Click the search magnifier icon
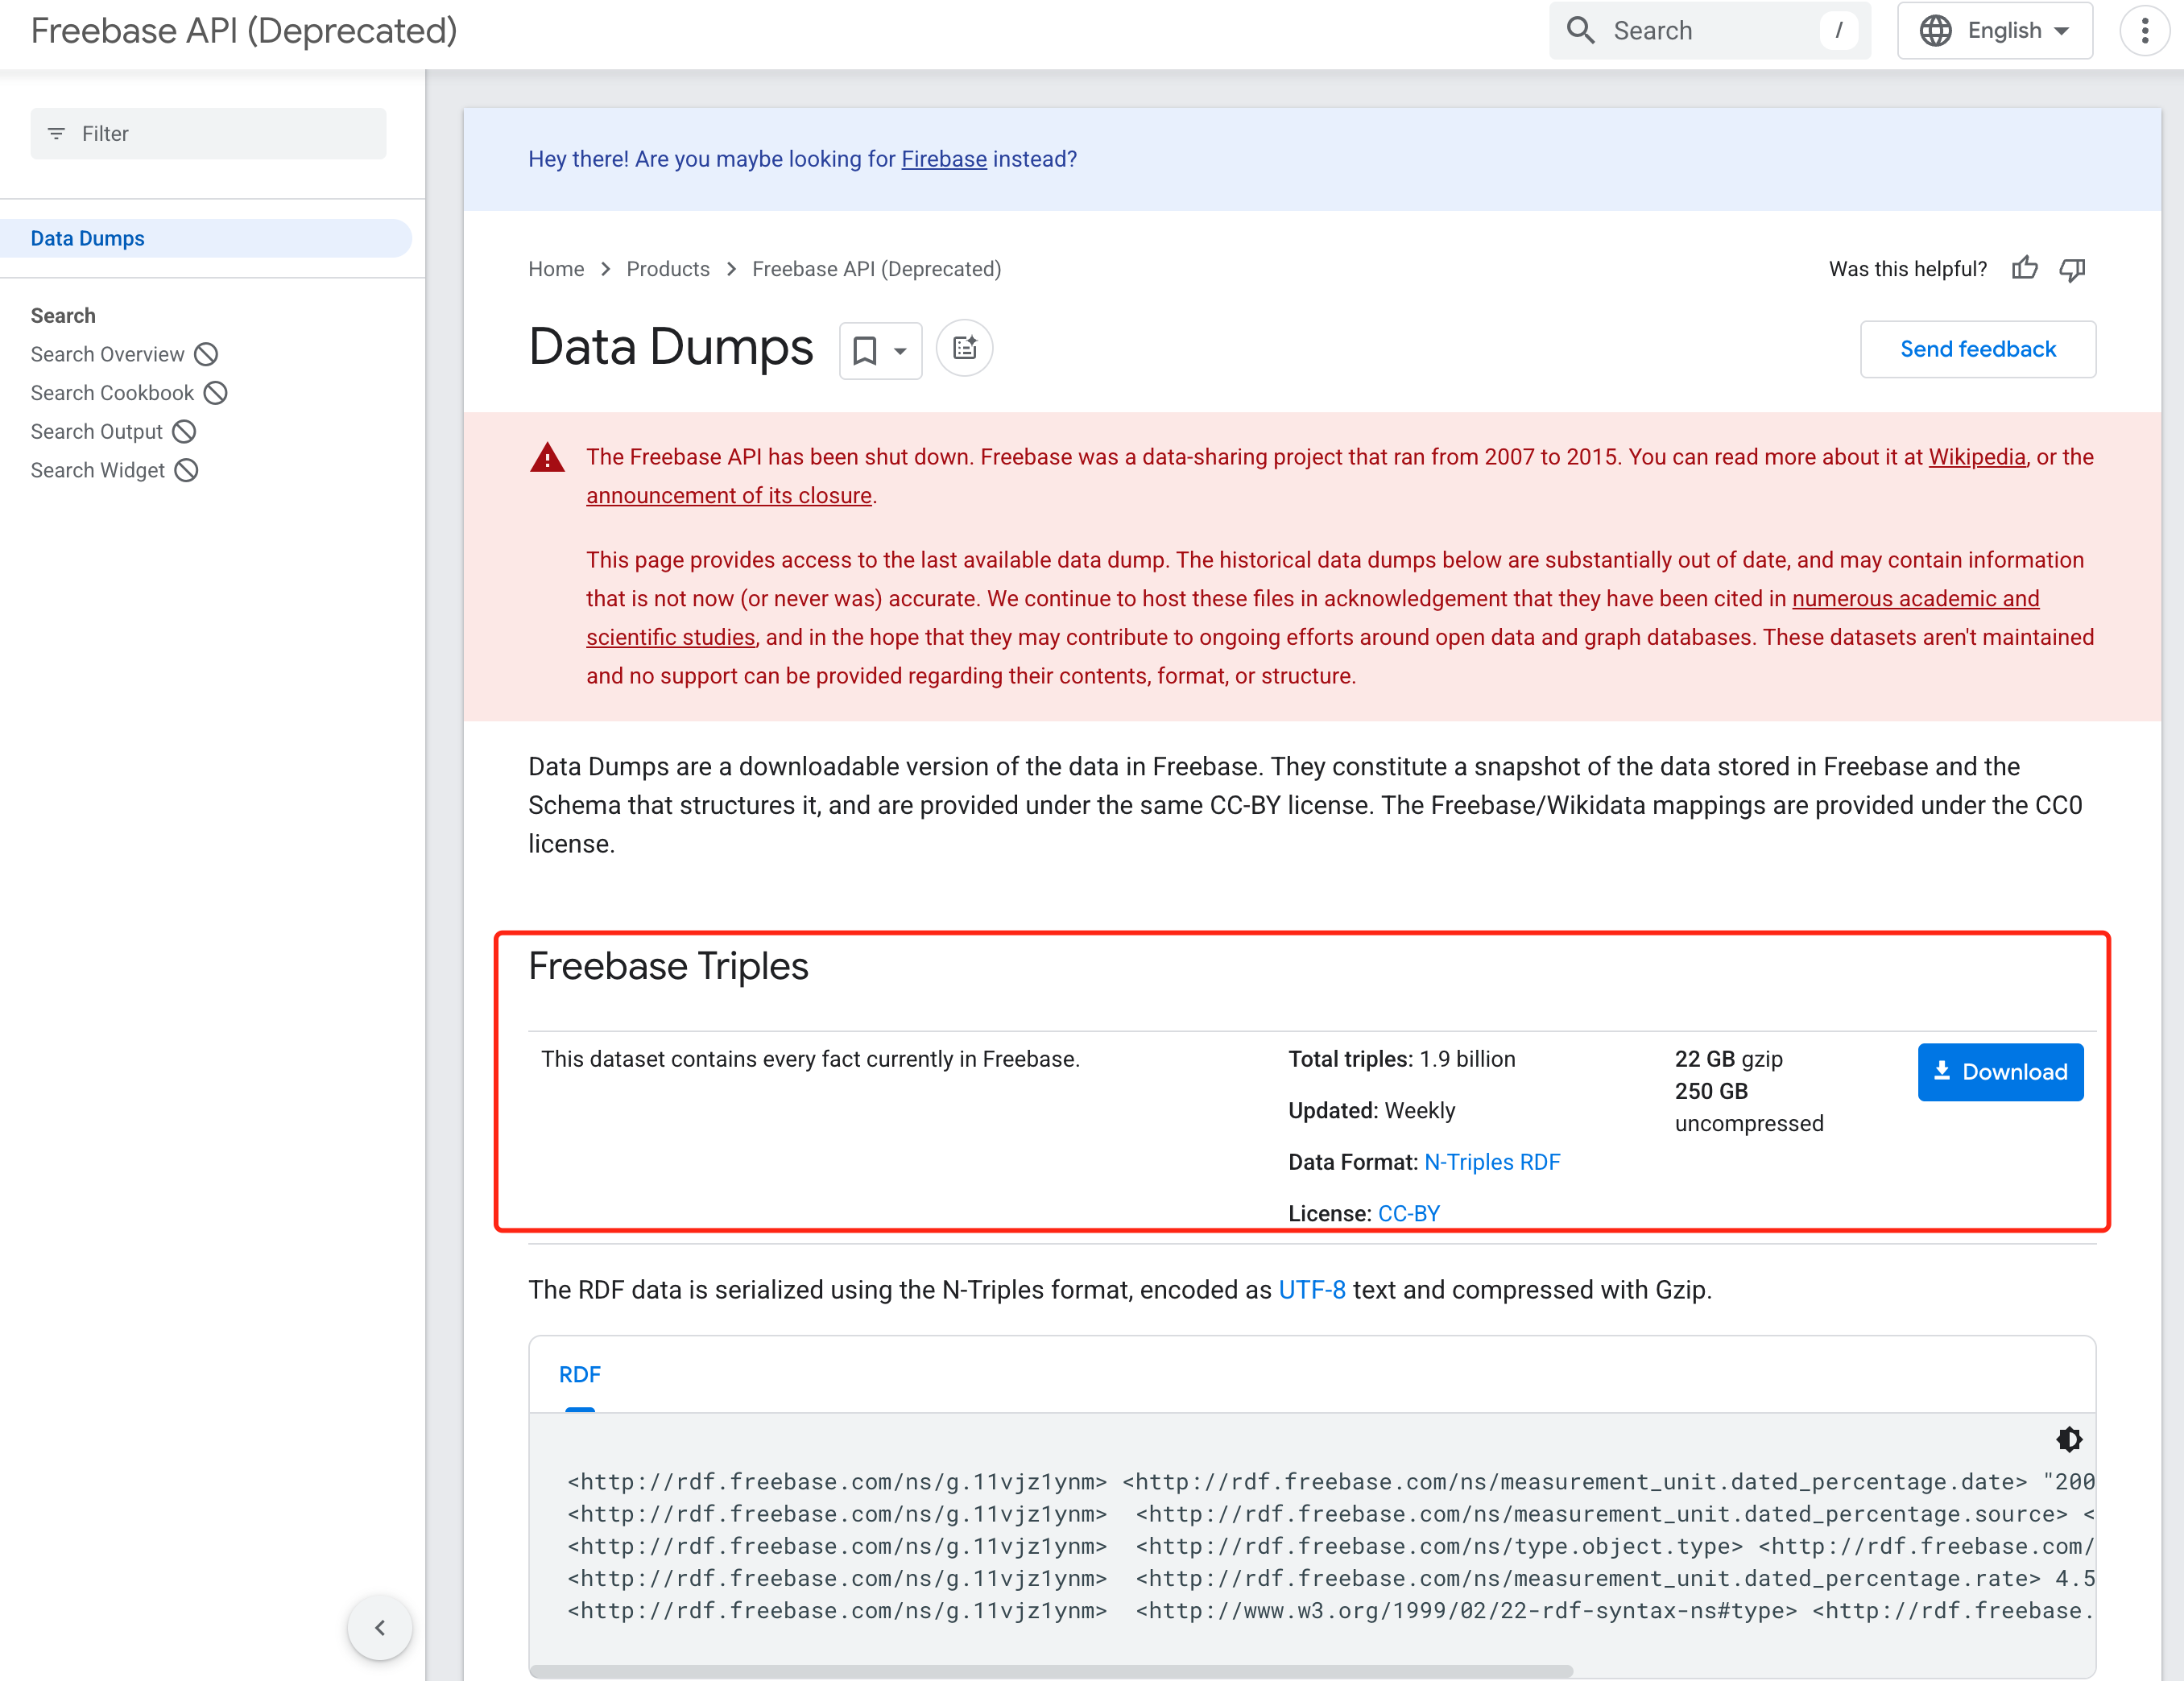The image size is (2184, 1681). pos(1580,31)
